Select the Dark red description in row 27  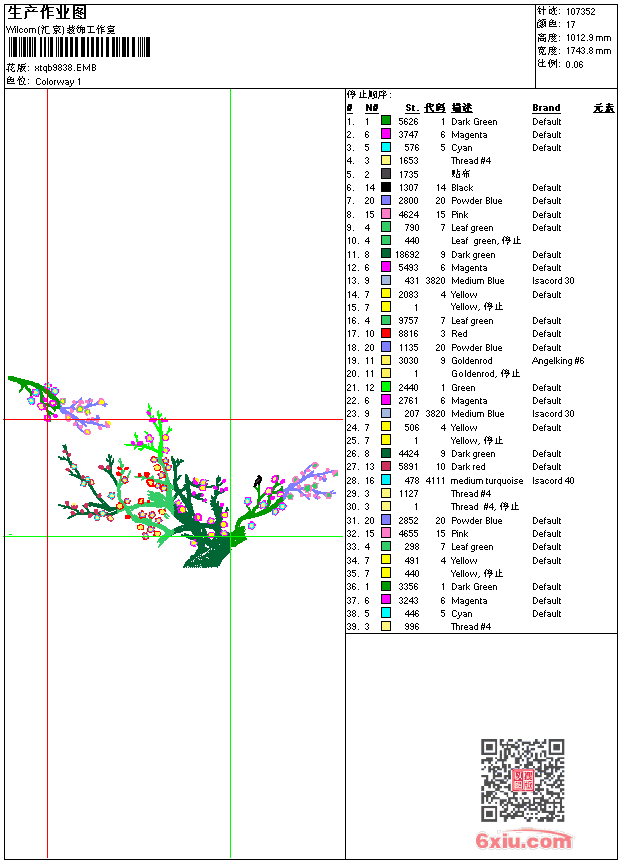tap(468, 467)
